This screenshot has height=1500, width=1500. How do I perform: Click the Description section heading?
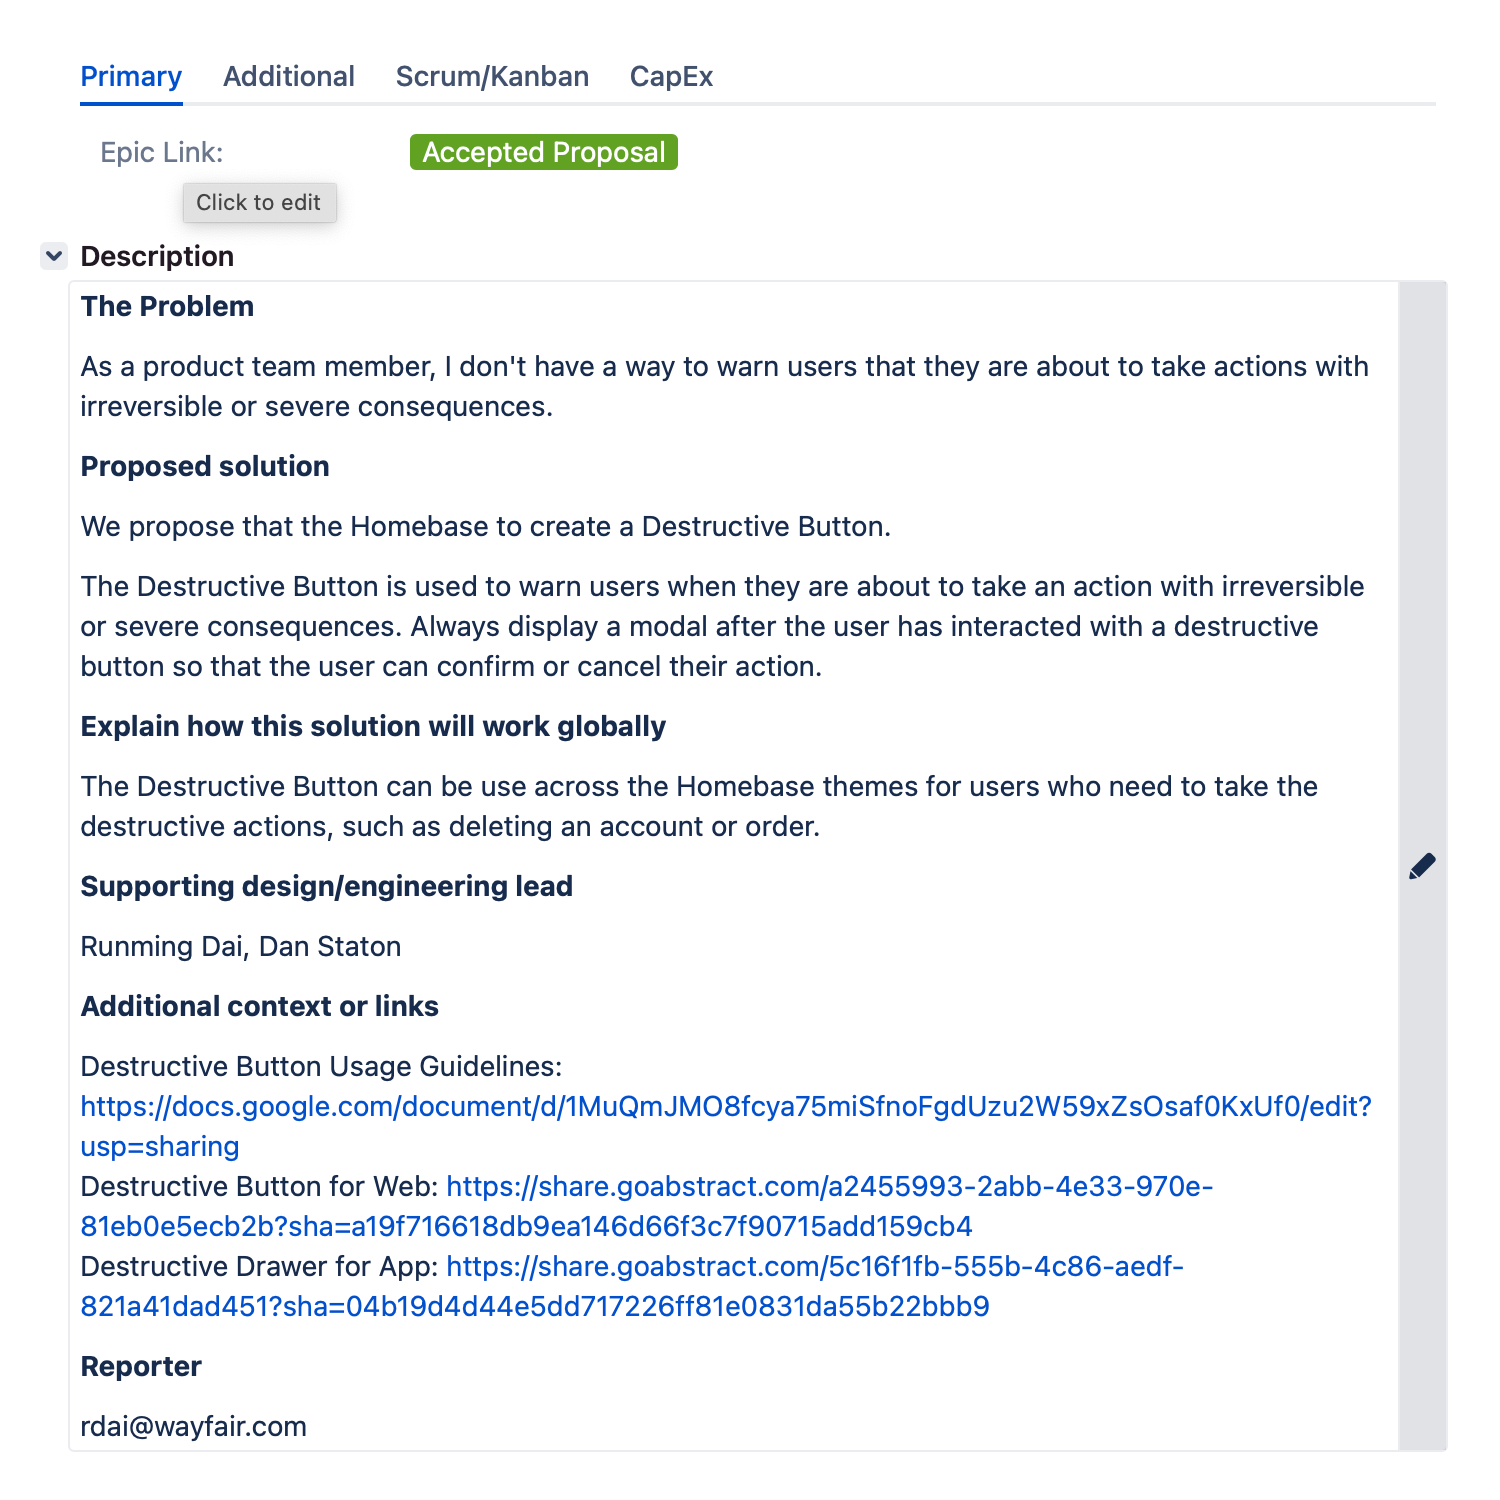pyautogui.click(x=157, y=256)
